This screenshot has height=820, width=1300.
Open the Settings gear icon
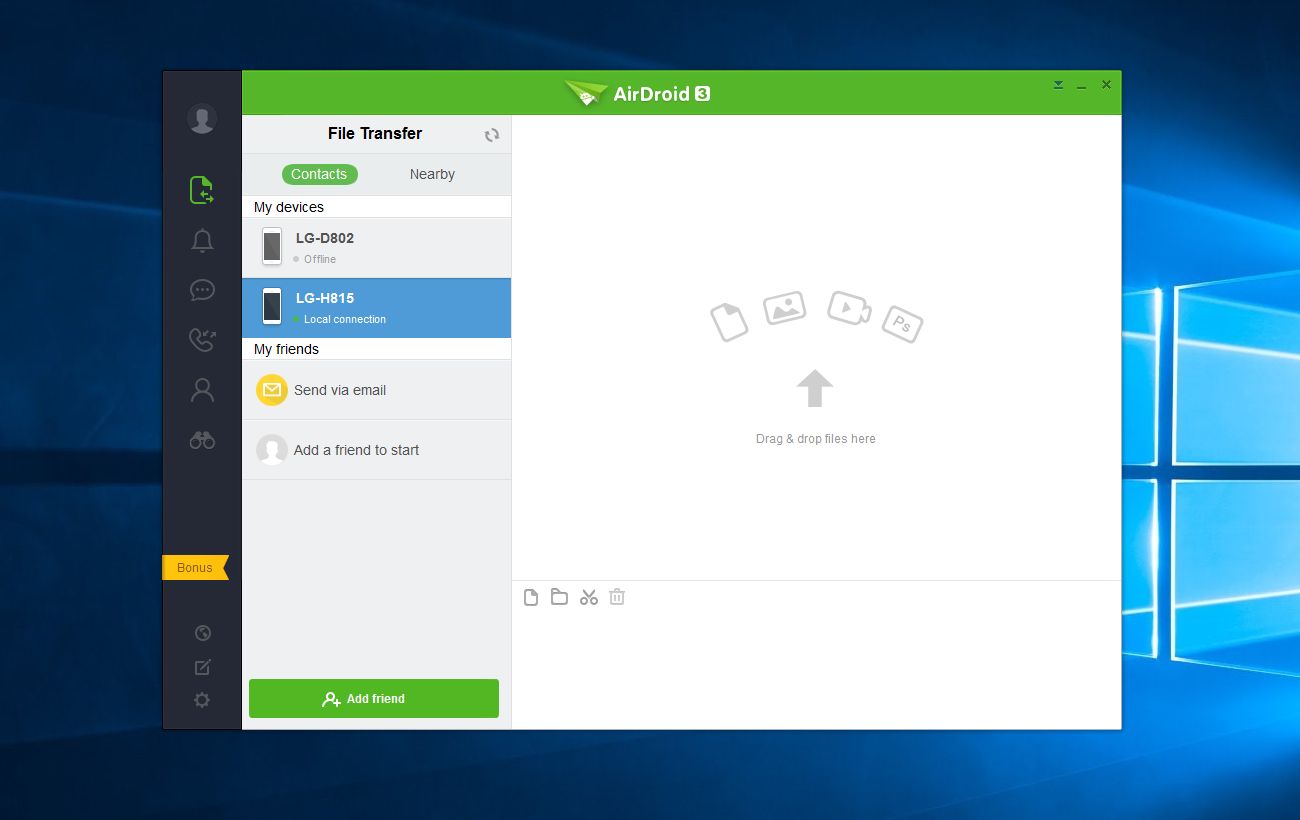coord(202,700)
